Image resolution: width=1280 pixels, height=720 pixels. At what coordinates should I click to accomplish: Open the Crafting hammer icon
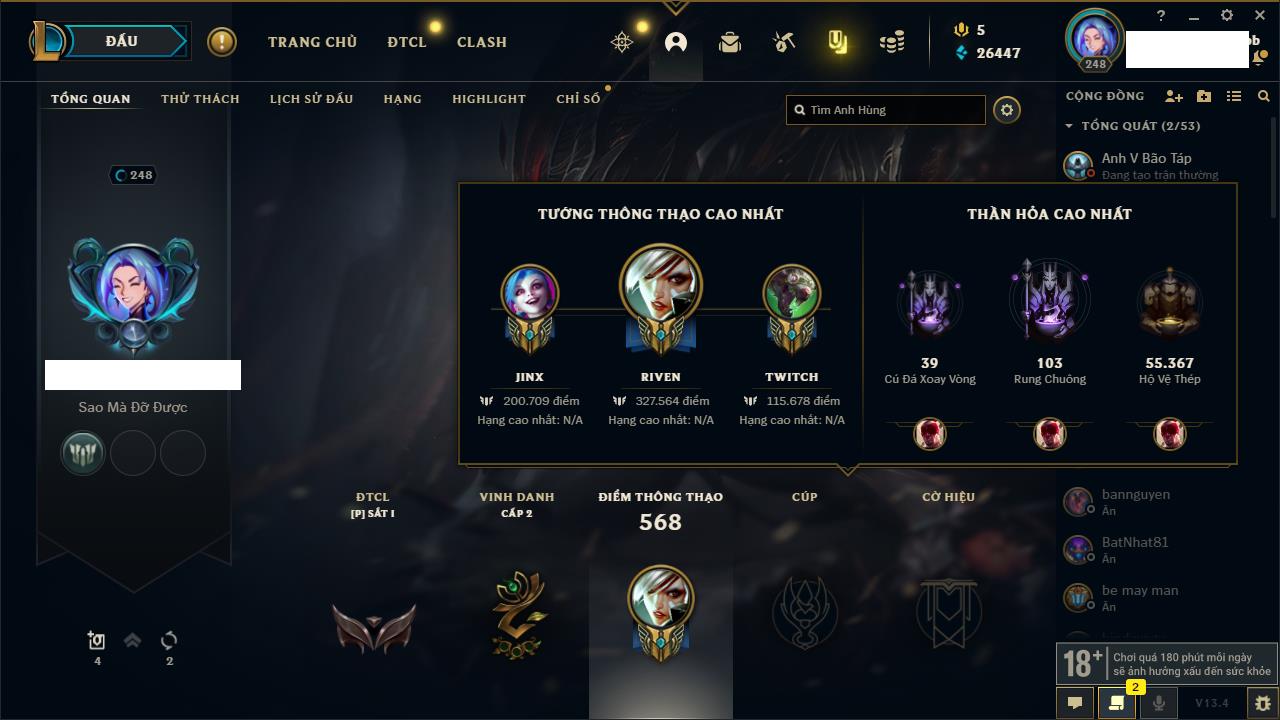coord(784,42)
